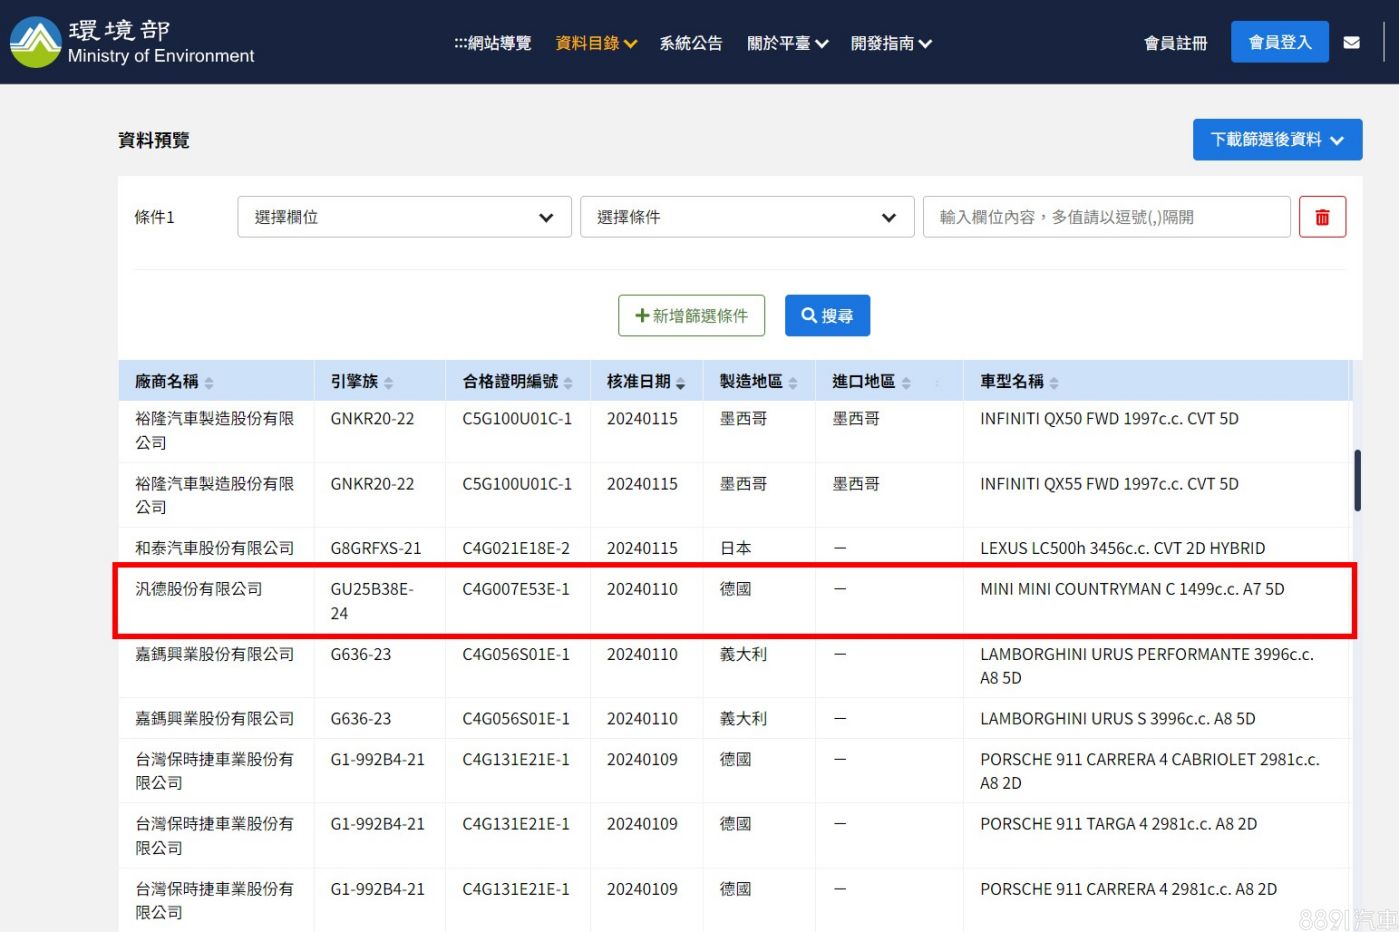Click the envelope mail icon

[1351, 43]
